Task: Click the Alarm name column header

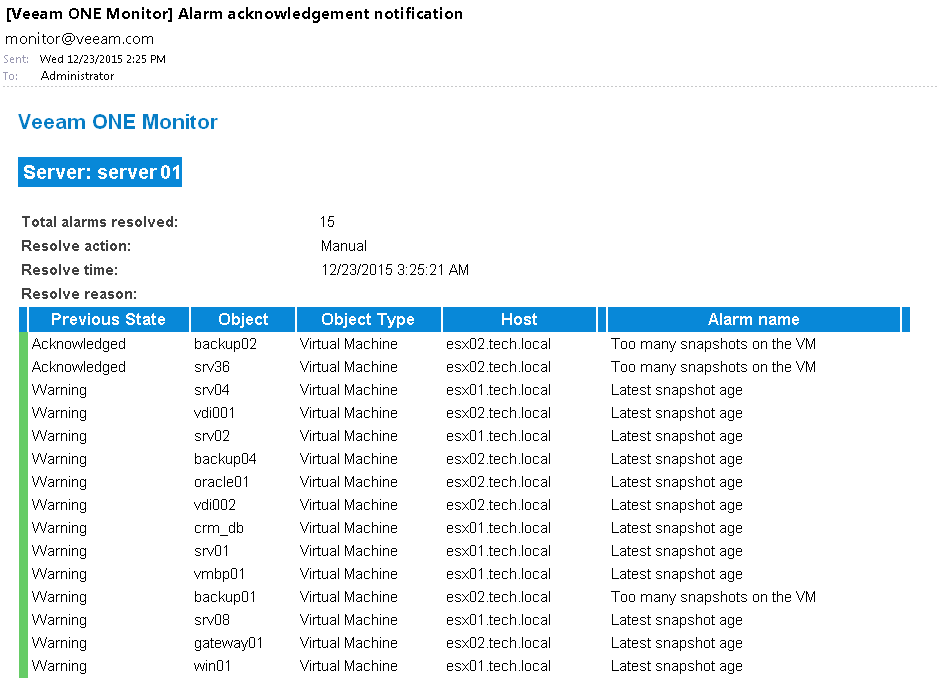Action: (x=754, y=319)
